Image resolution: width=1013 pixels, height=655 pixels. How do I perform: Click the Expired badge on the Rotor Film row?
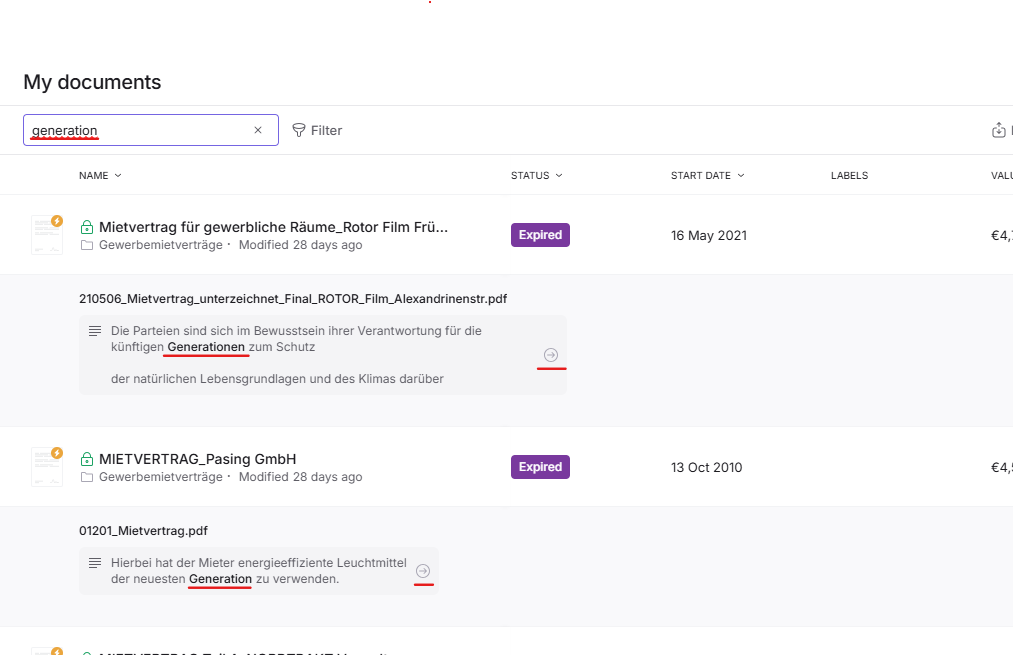click(540, 235)
